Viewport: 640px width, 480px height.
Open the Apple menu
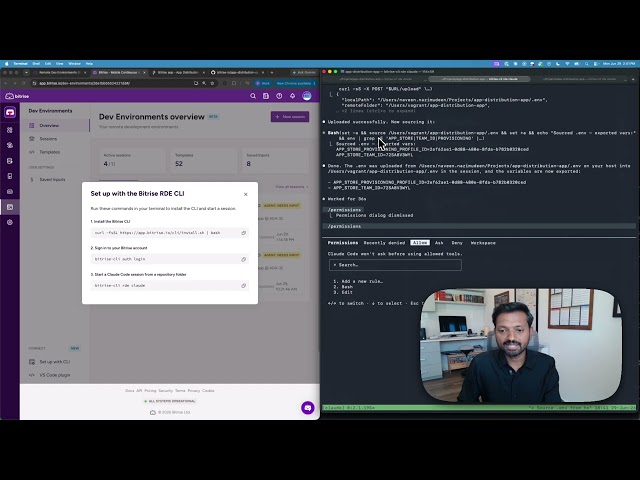pyautogui.click(x=6, y=64)
